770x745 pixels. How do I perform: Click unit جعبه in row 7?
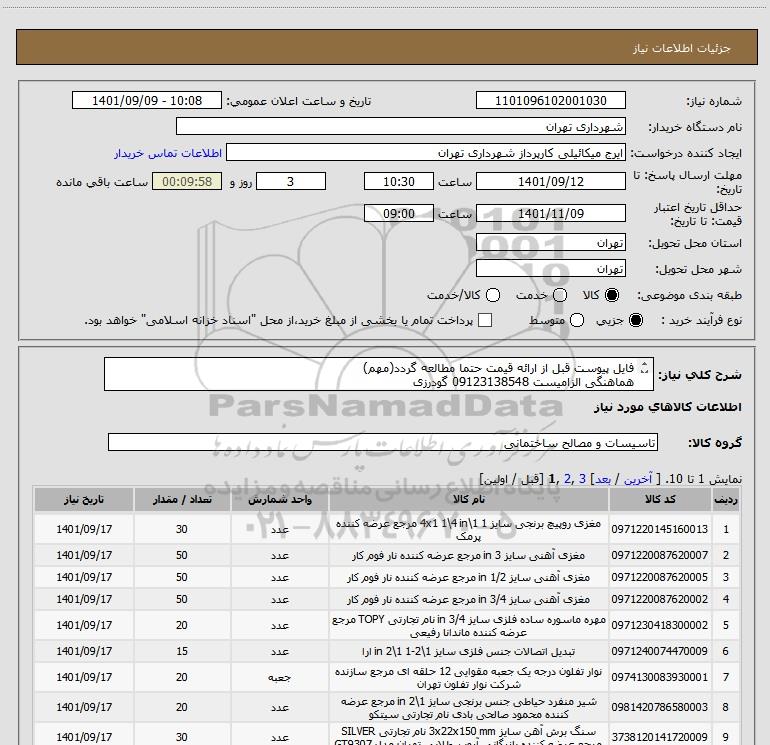[x=280, y=678]
